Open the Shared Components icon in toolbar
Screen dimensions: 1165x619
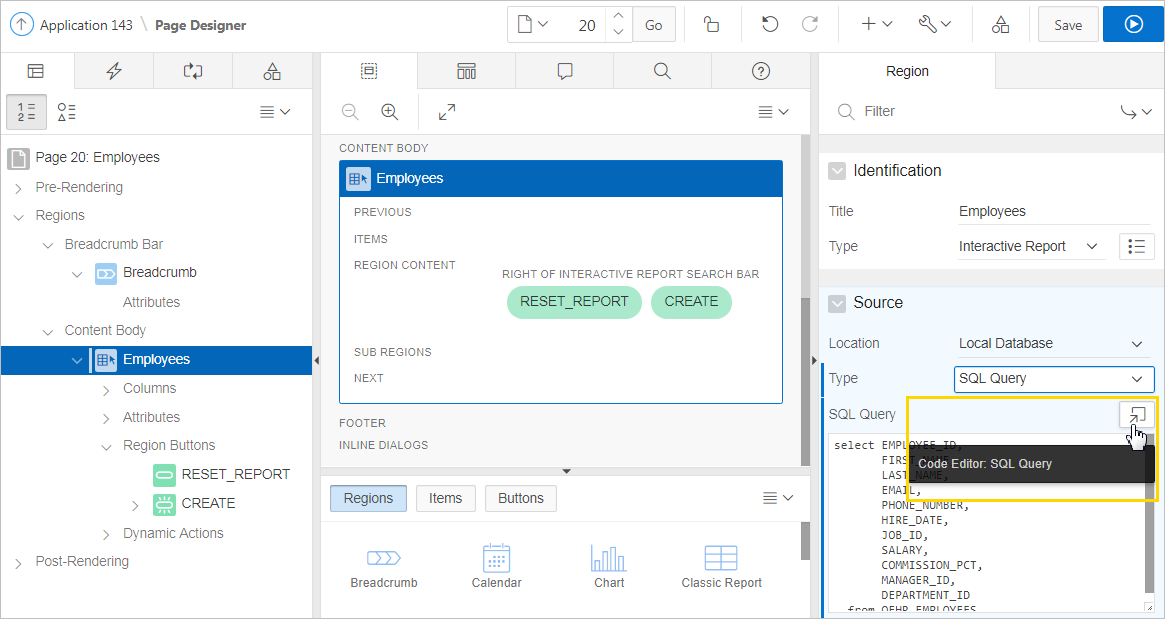[1000, 25]
